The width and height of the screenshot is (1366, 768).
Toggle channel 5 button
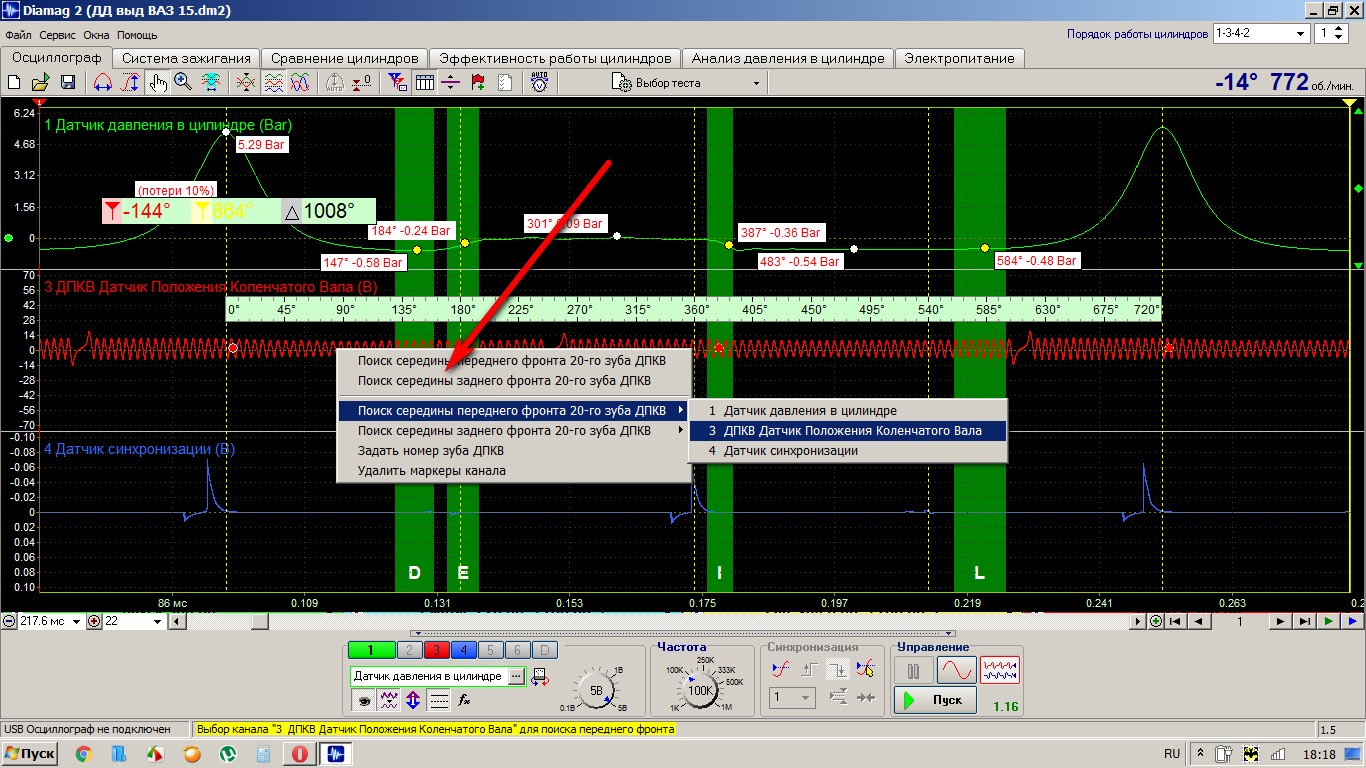490,651
